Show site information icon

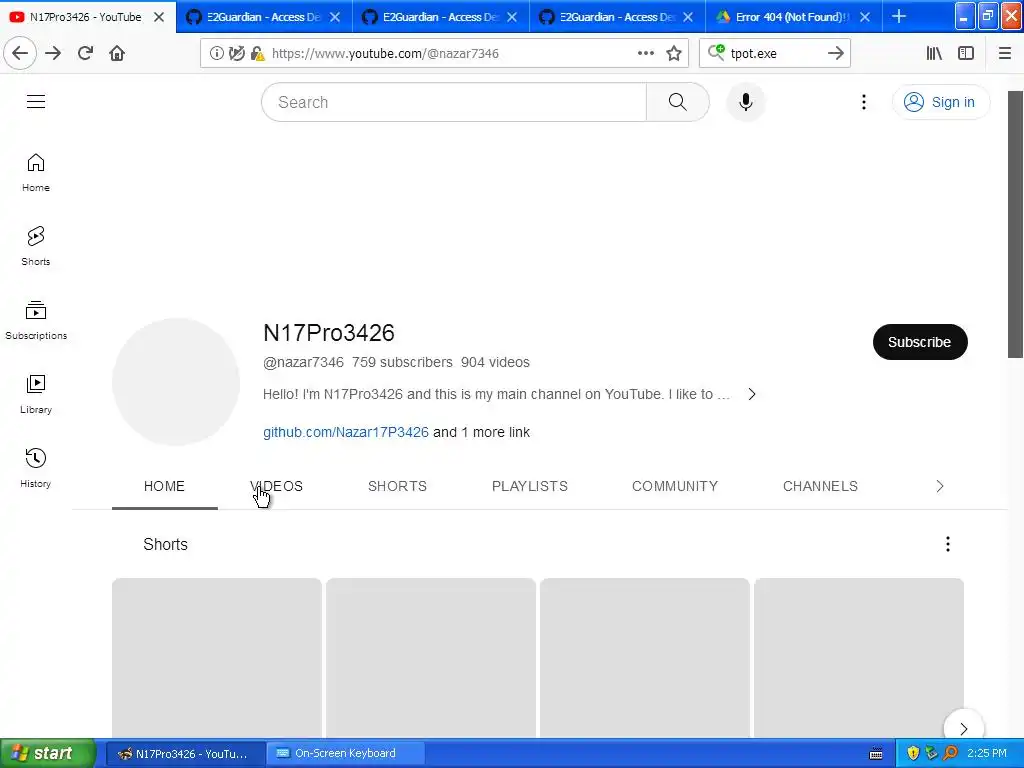(x=216, y=53)
